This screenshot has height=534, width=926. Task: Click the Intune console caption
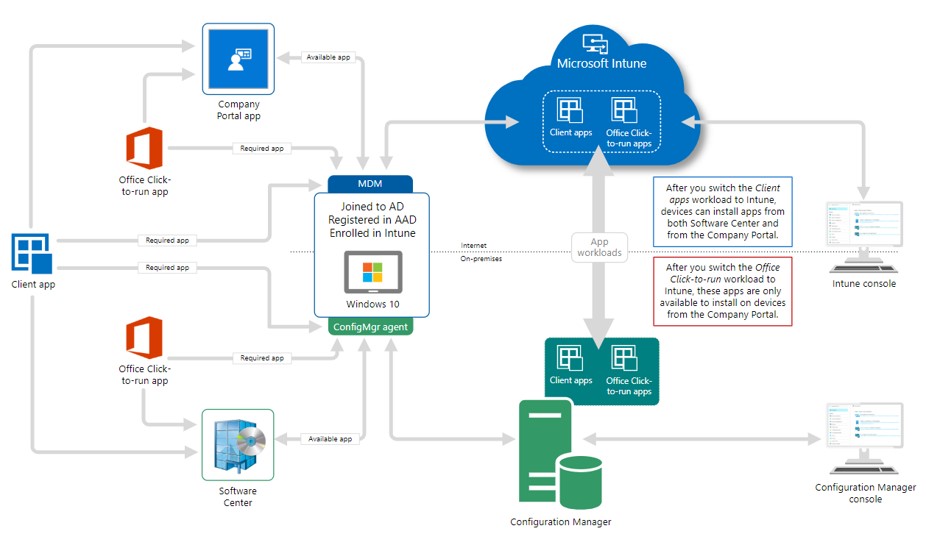pos(864,284)
